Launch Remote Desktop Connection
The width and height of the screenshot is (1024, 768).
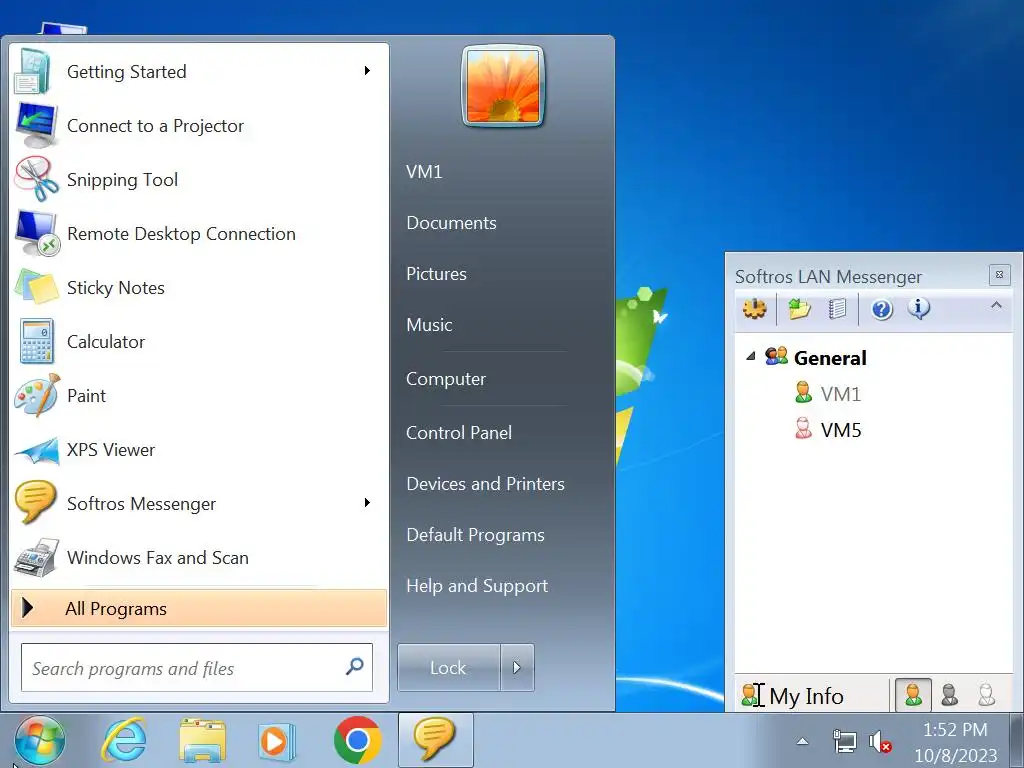click(199, 234)
